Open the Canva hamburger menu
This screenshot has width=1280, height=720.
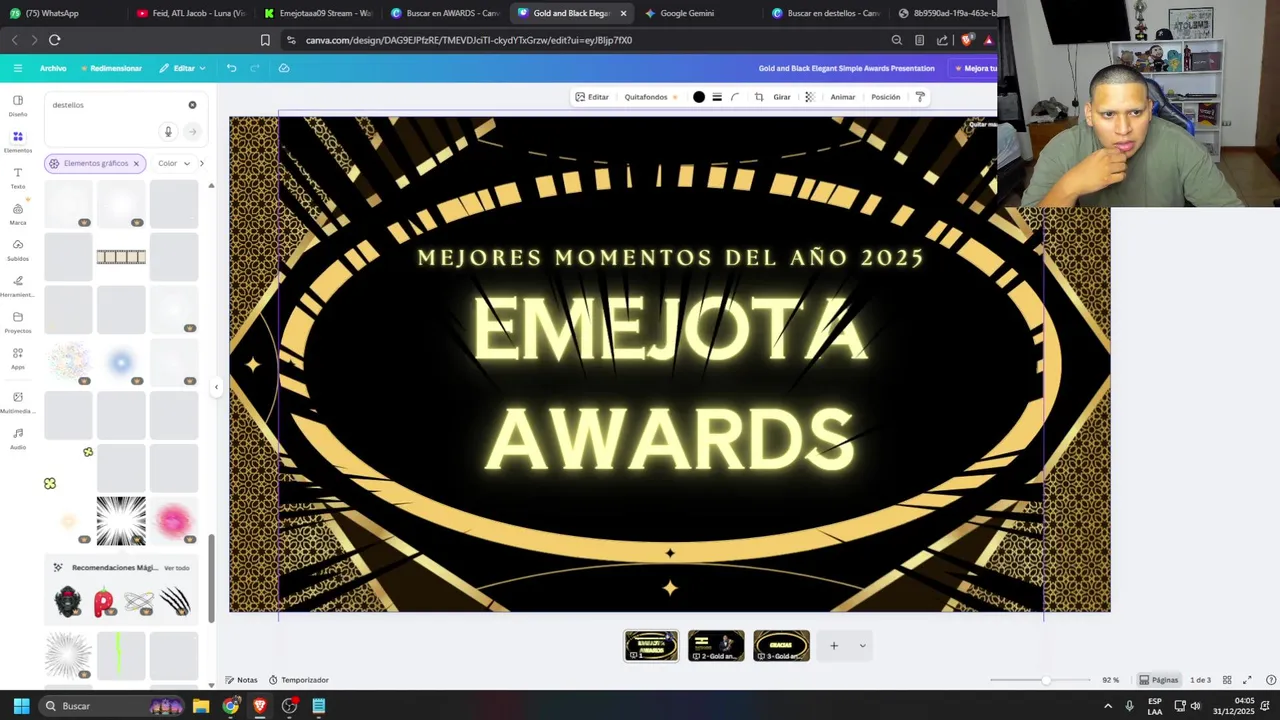tap(17, 68)
